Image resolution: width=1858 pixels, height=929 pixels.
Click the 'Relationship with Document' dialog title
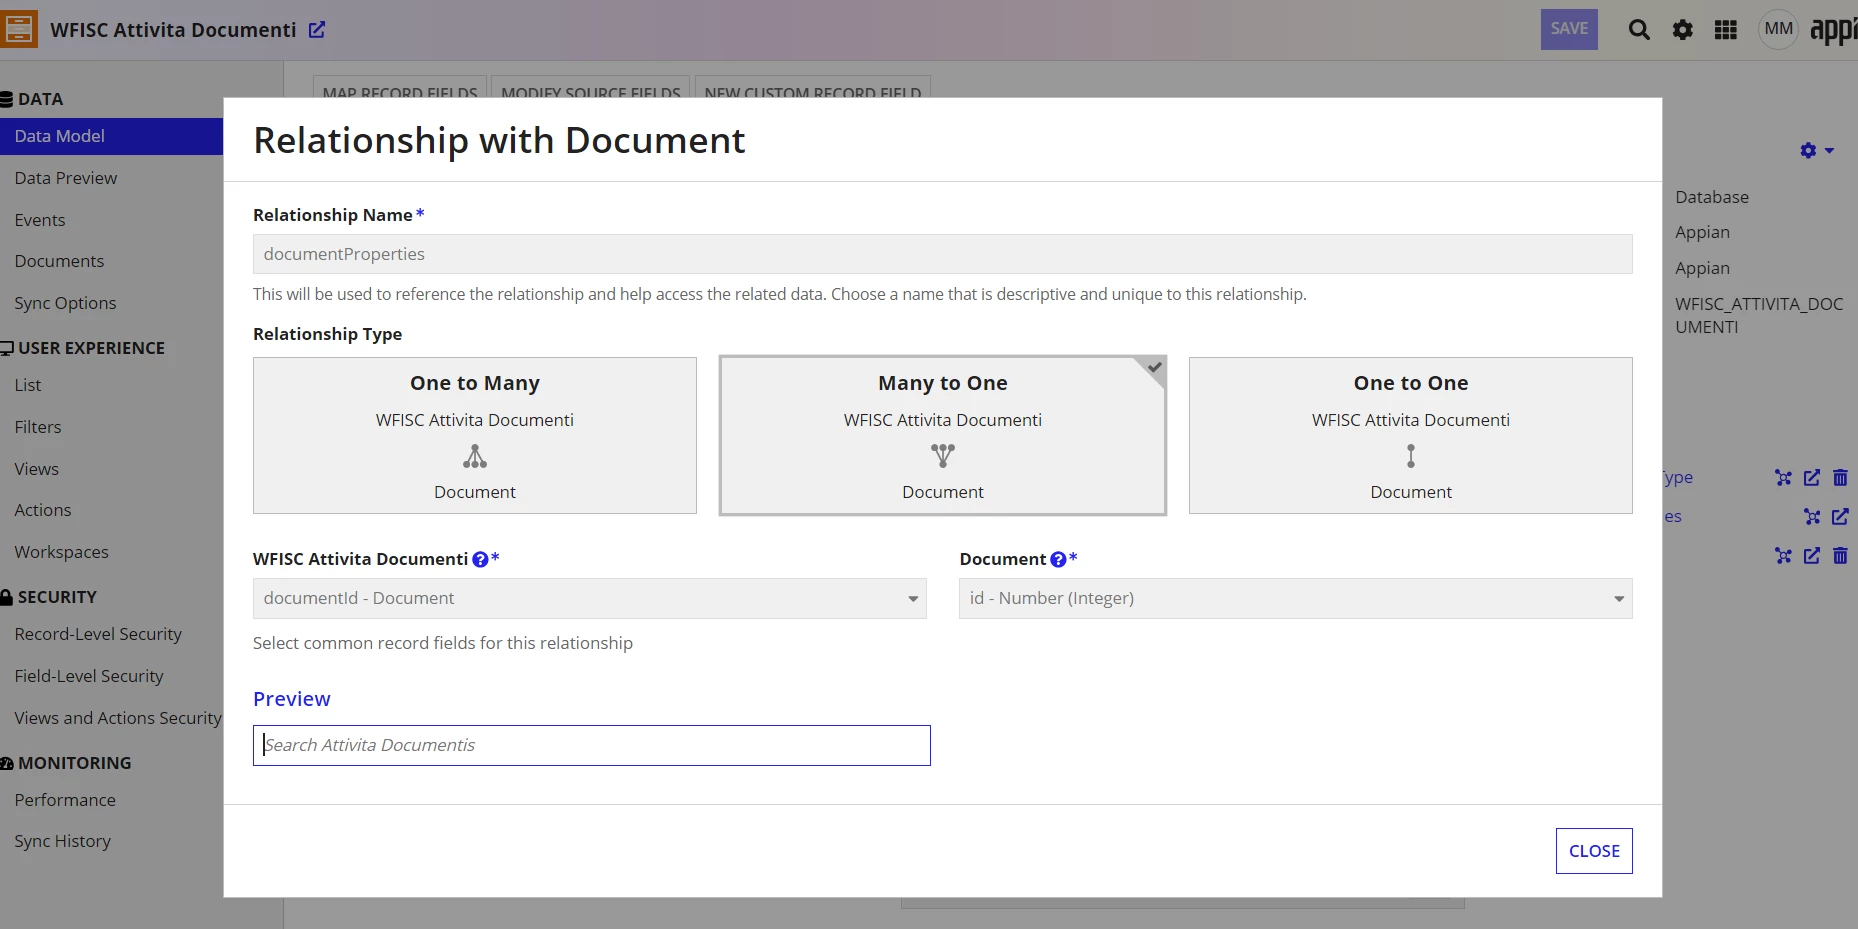coord(499,141)
